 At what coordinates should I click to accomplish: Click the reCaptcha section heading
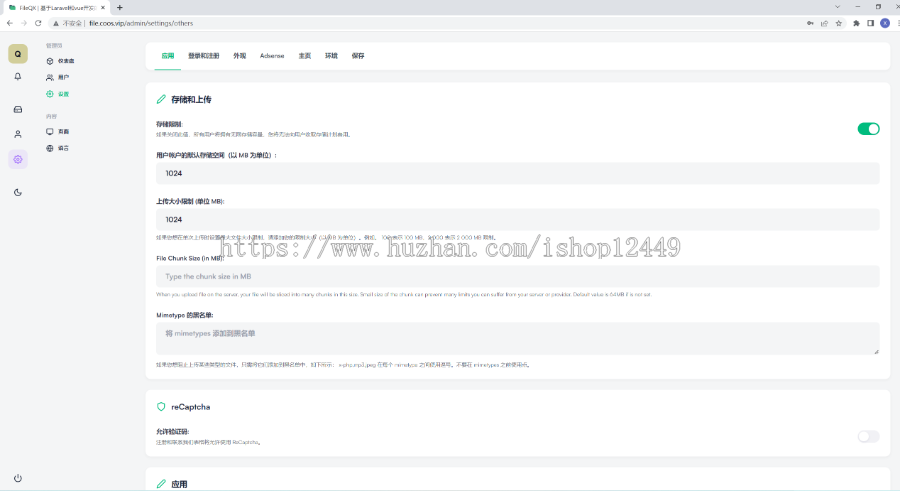(191, 407)
